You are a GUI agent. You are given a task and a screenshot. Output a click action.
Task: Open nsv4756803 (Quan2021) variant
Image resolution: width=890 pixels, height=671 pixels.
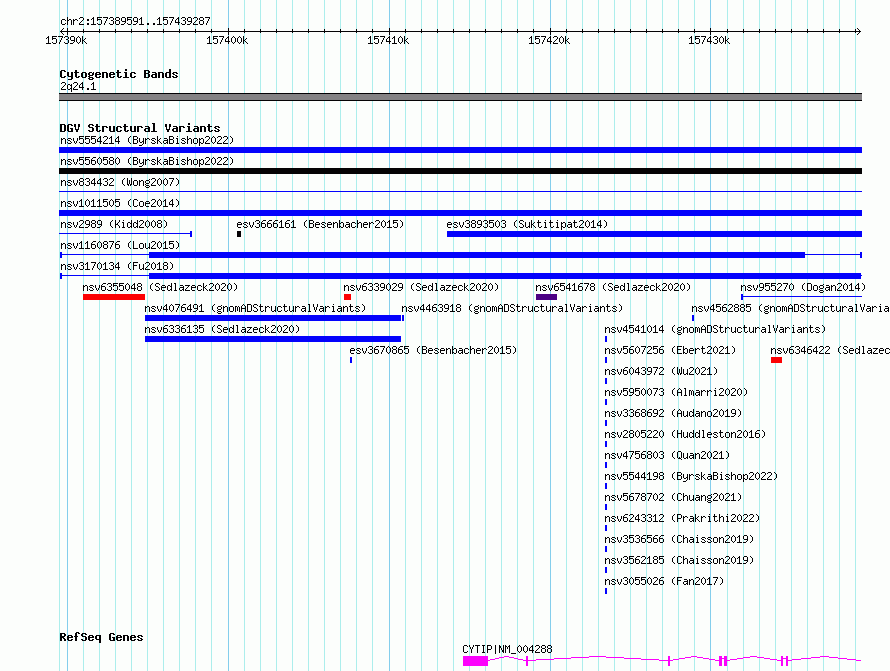(667, 455)
